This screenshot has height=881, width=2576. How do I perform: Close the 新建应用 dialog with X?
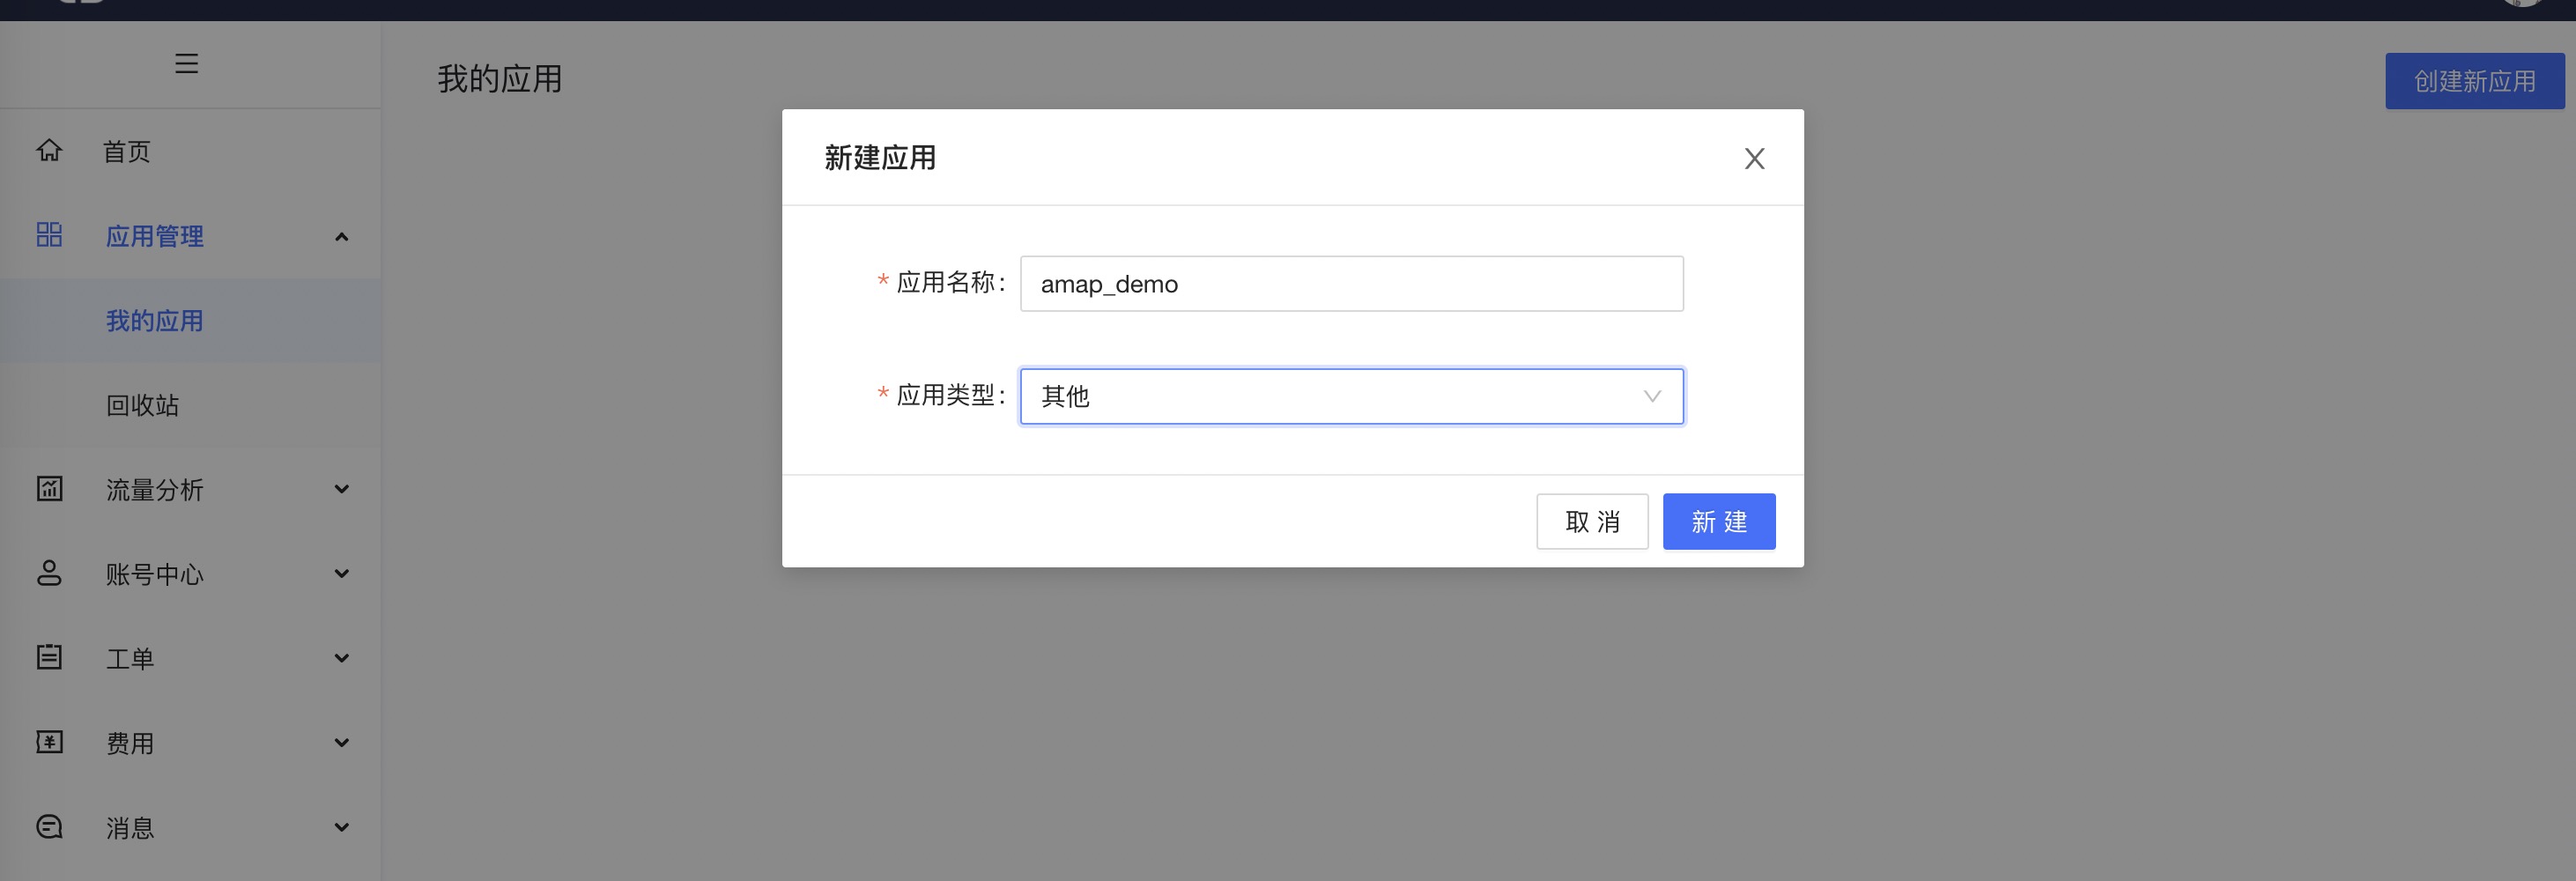click(x=1754, y=158)
